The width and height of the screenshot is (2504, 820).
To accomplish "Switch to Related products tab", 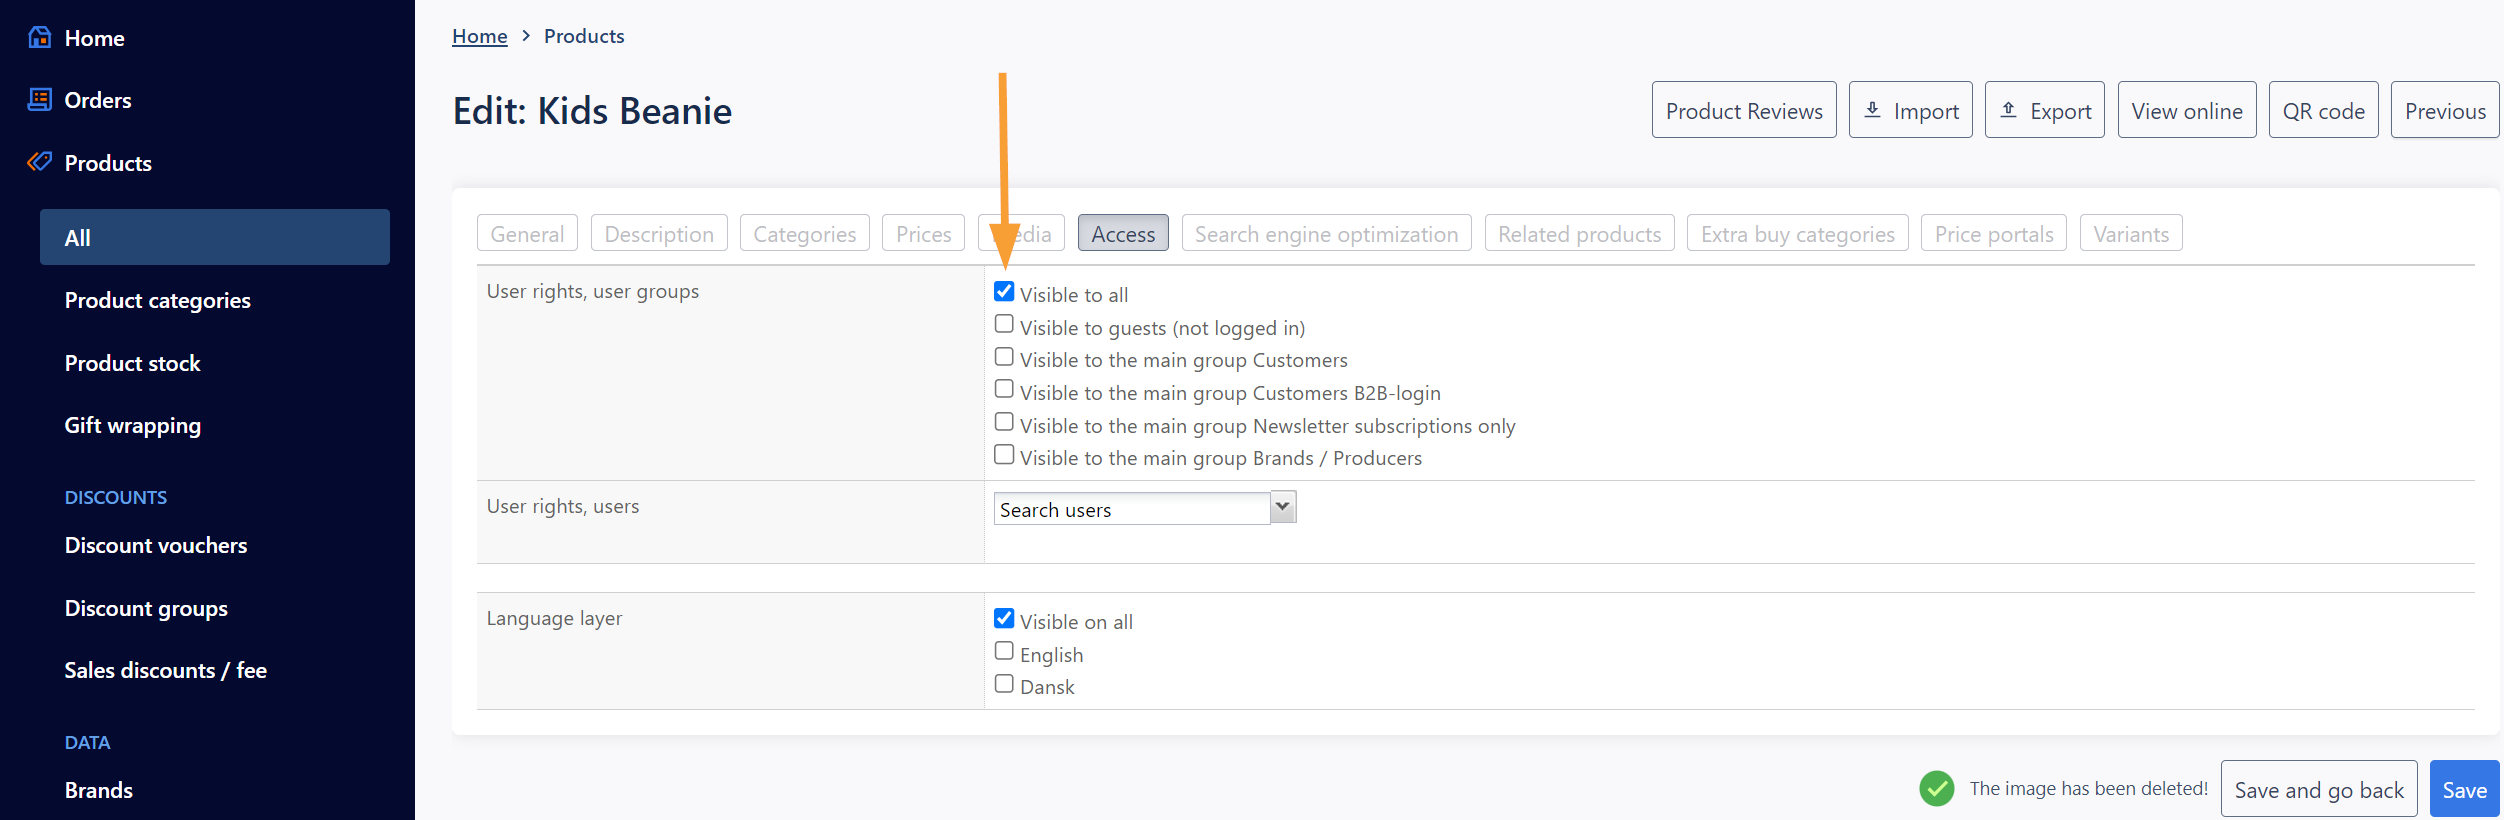I will point(1579,233).
